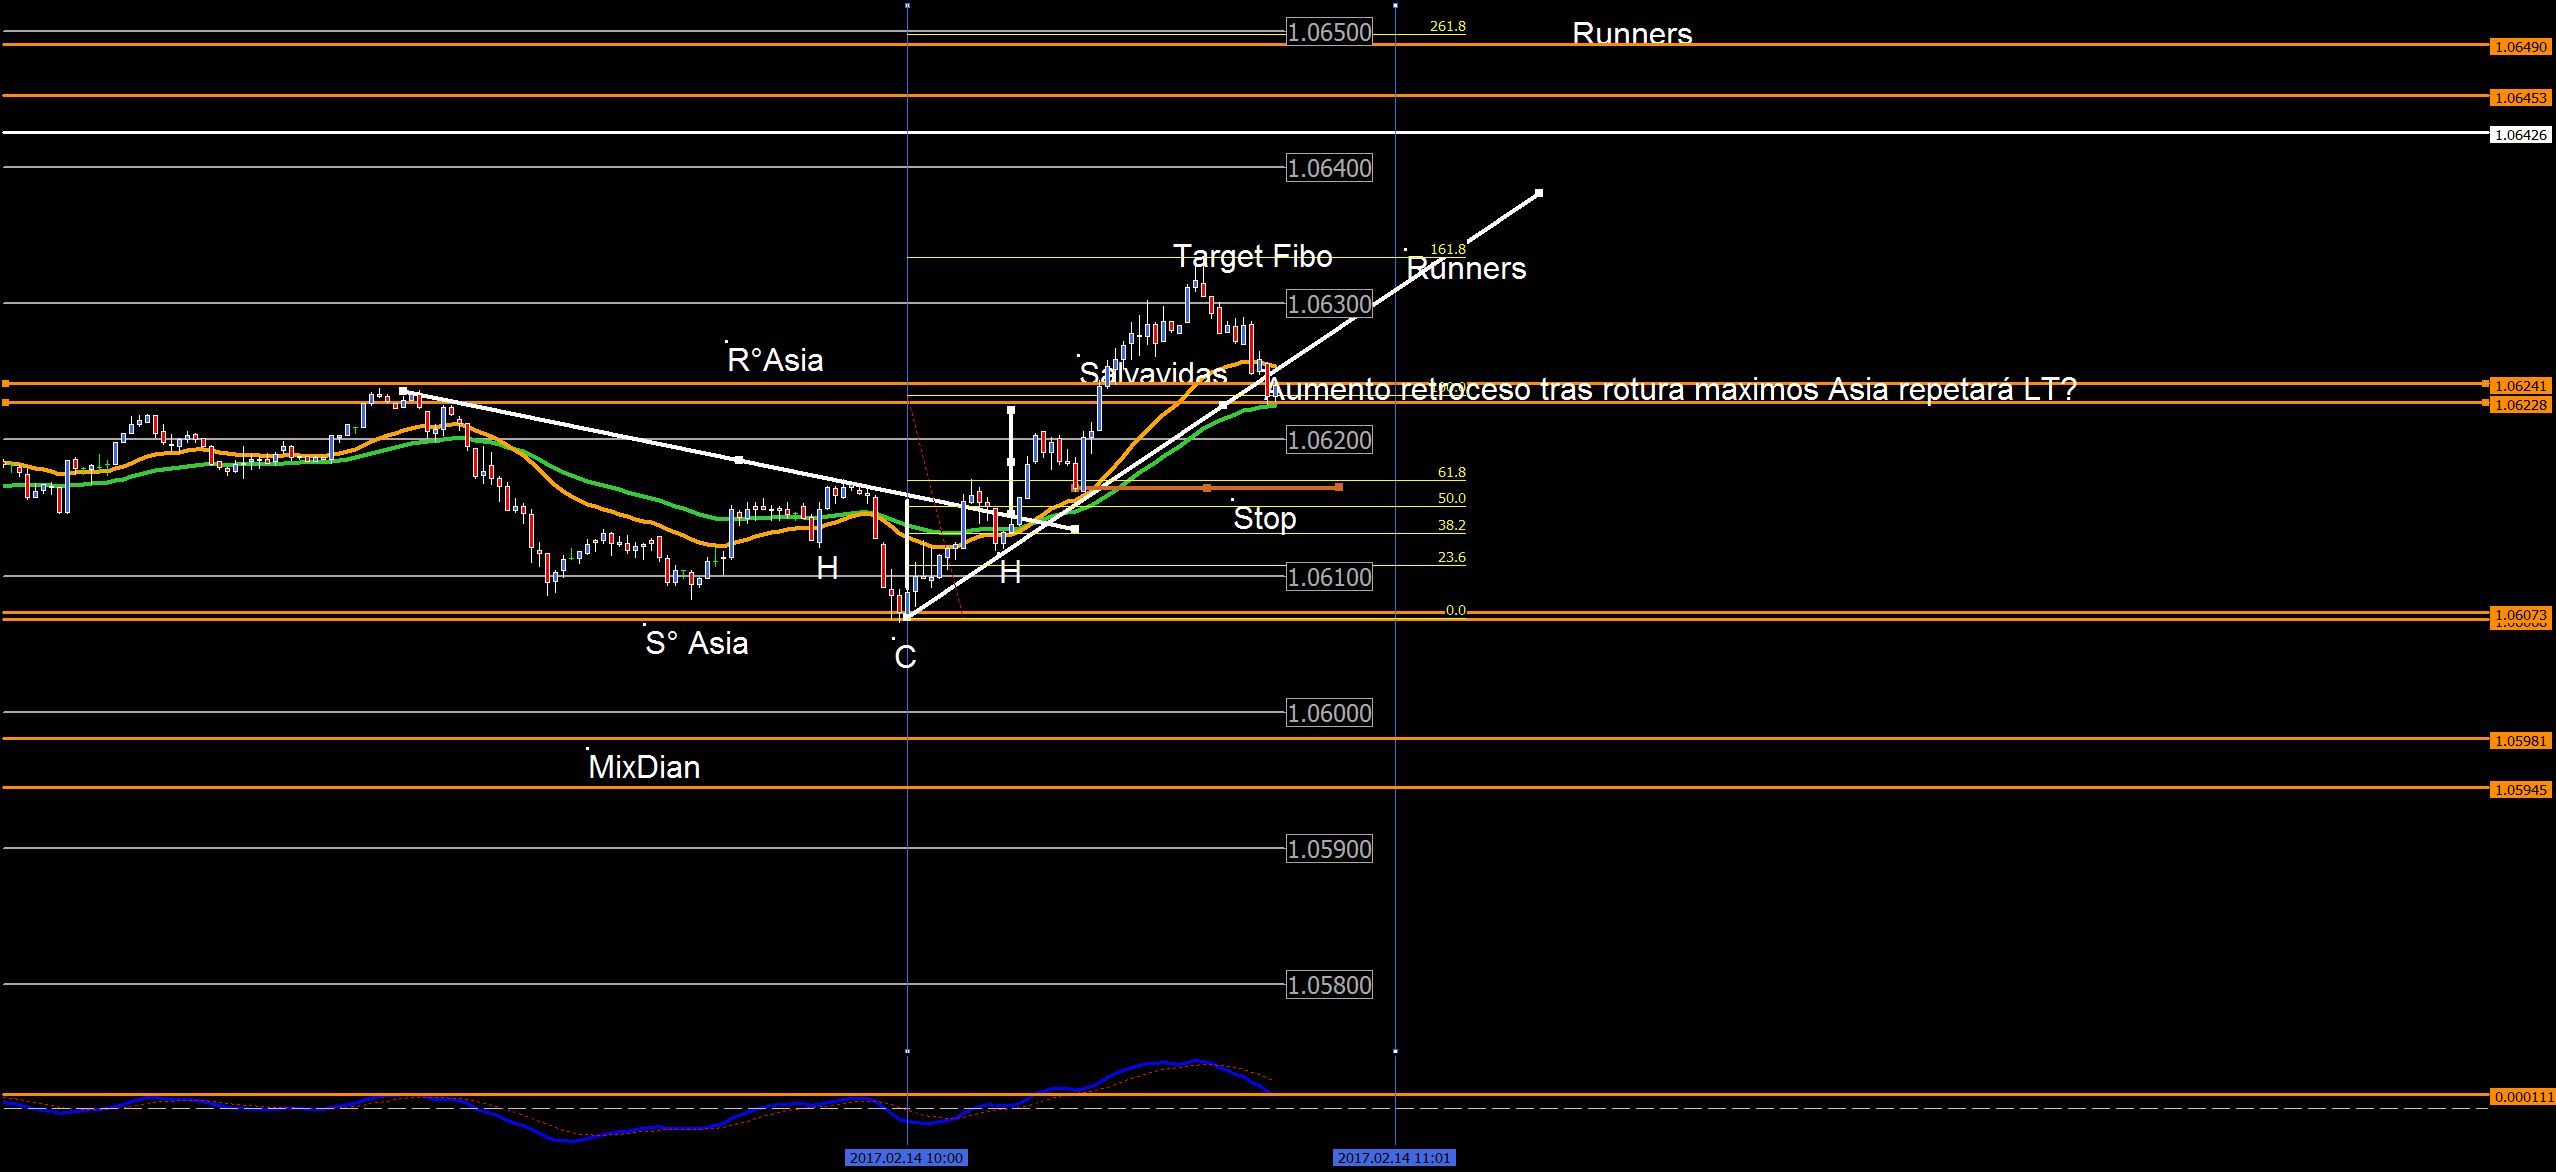Click the letter C annotation

pos(905,657)
